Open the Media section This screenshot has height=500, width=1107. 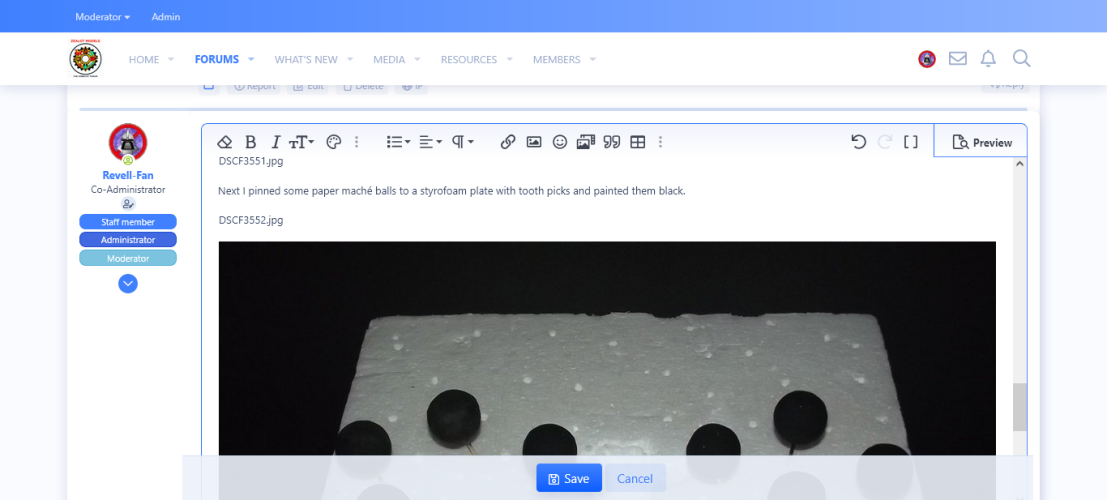tap(389, 59)
